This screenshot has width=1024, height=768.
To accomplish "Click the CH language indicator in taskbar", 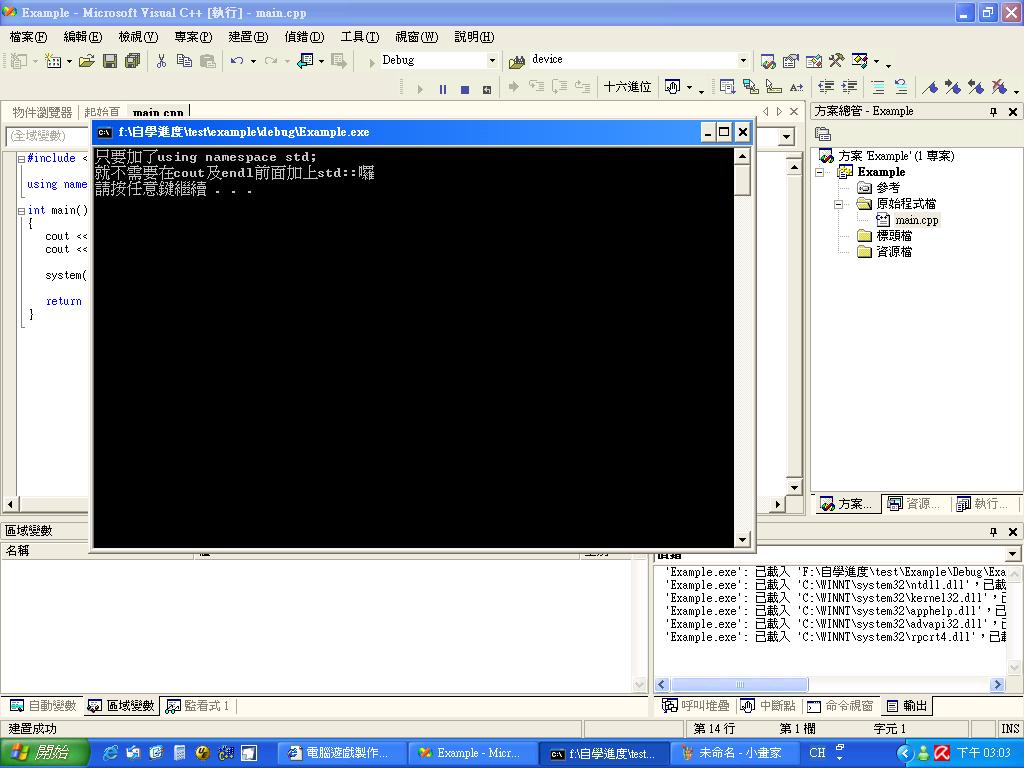I will (x=818, y=753).
